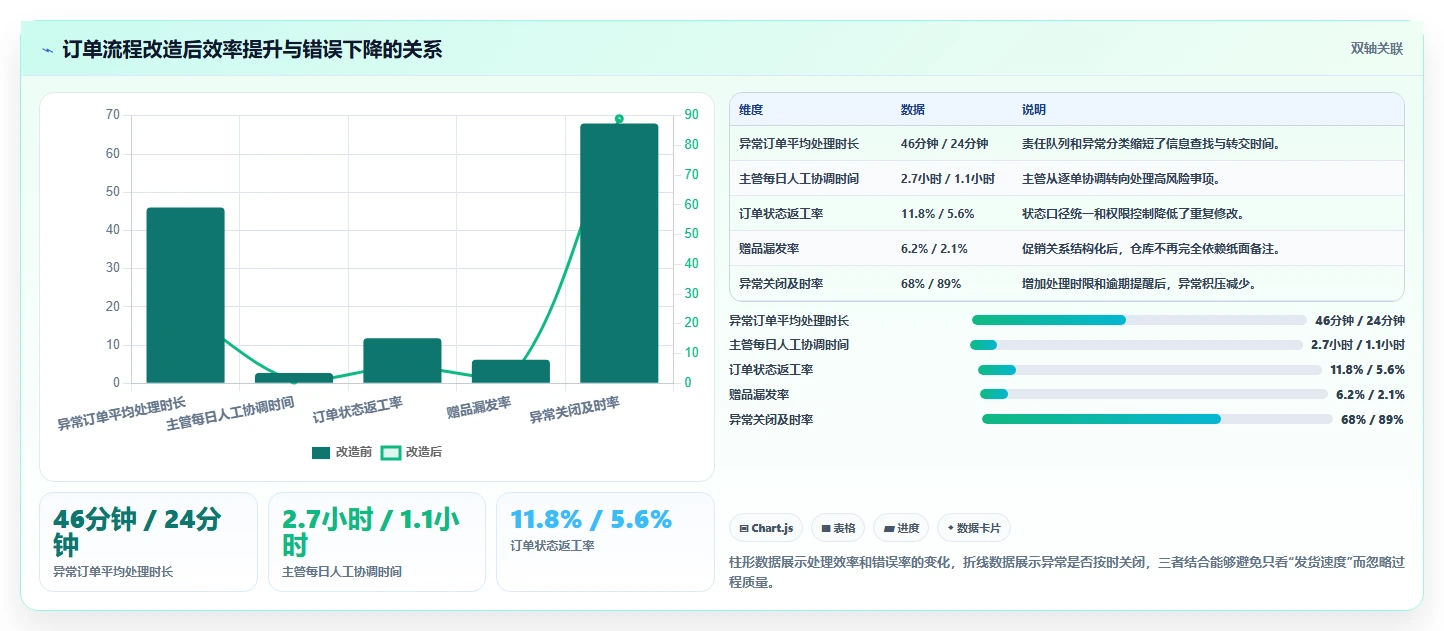Select table cell 2.7小时 / 1.1小时

[x=948, y=179]
